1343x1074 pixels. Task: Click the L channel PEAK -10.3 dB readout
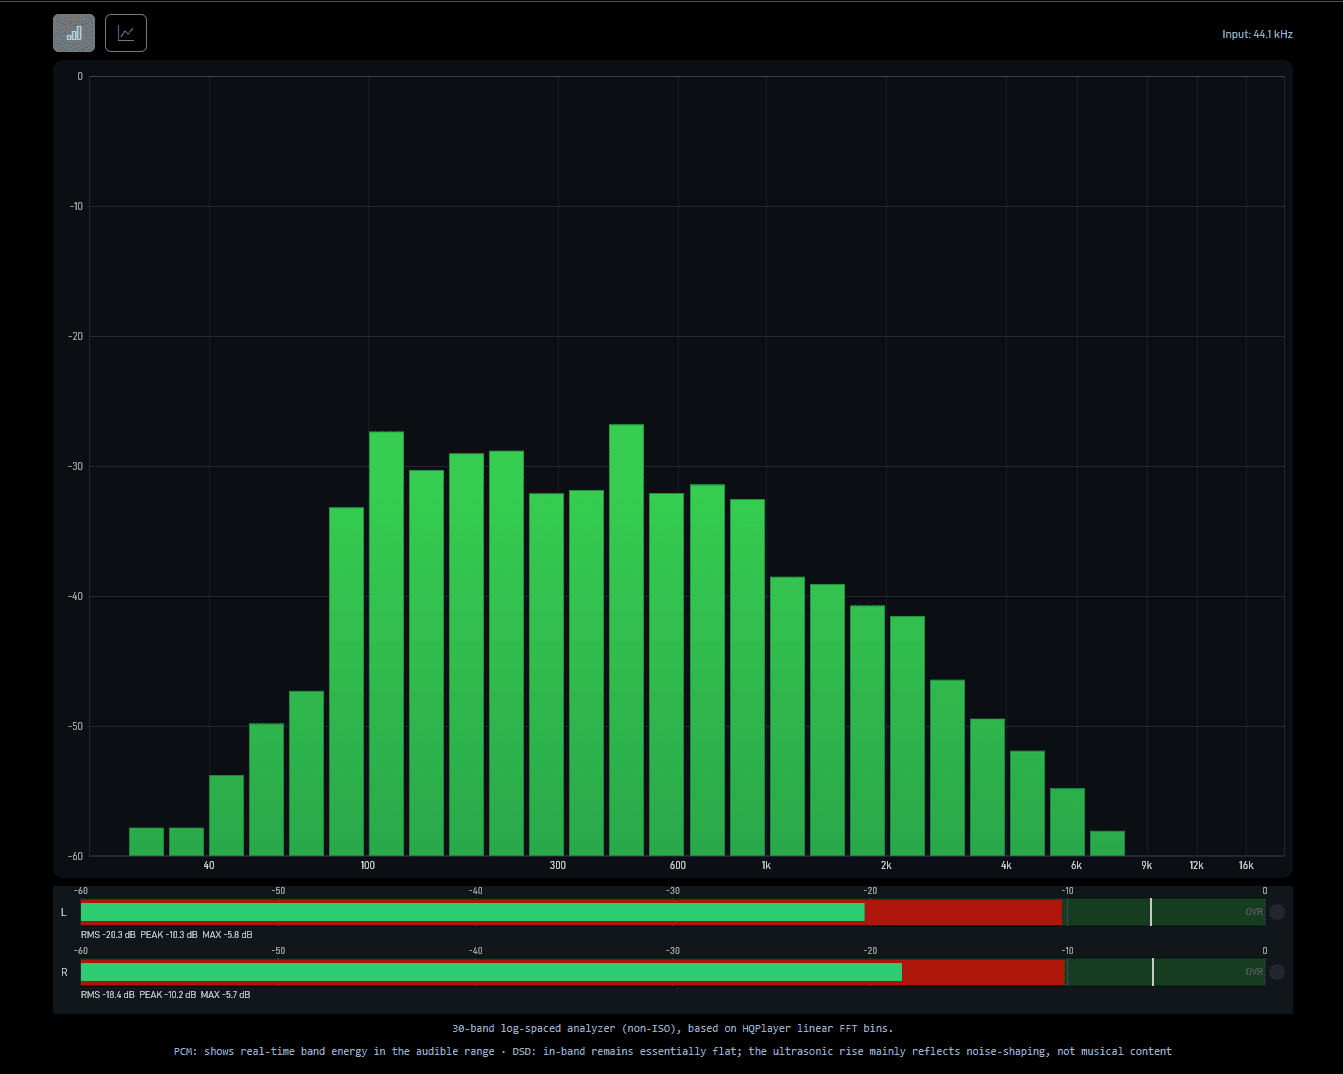click(169, 935)
